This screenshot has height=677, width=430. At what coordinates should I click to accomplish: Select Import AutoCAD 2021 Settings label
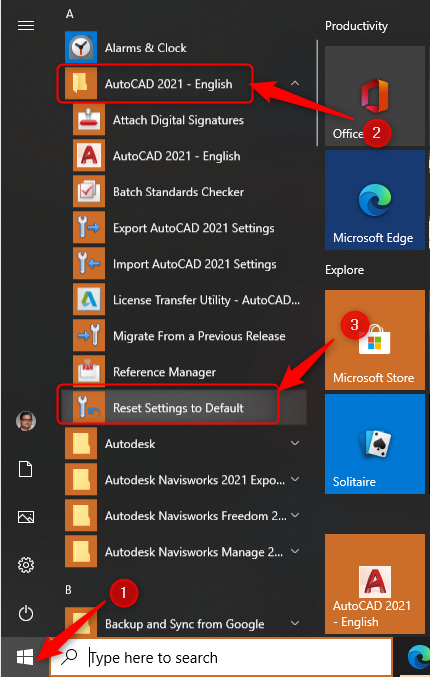point(194,264)
